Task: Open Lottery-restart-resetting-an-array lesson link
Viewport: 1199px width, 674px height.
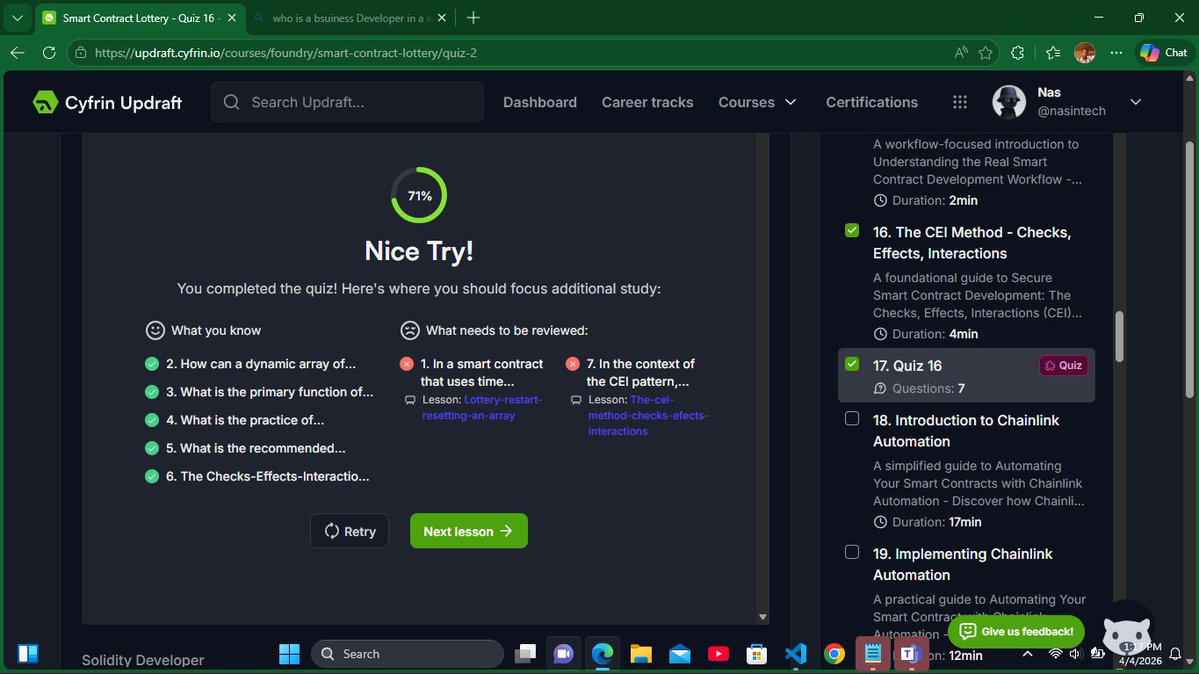Action: pyautogui.click(x=482, y=408)
